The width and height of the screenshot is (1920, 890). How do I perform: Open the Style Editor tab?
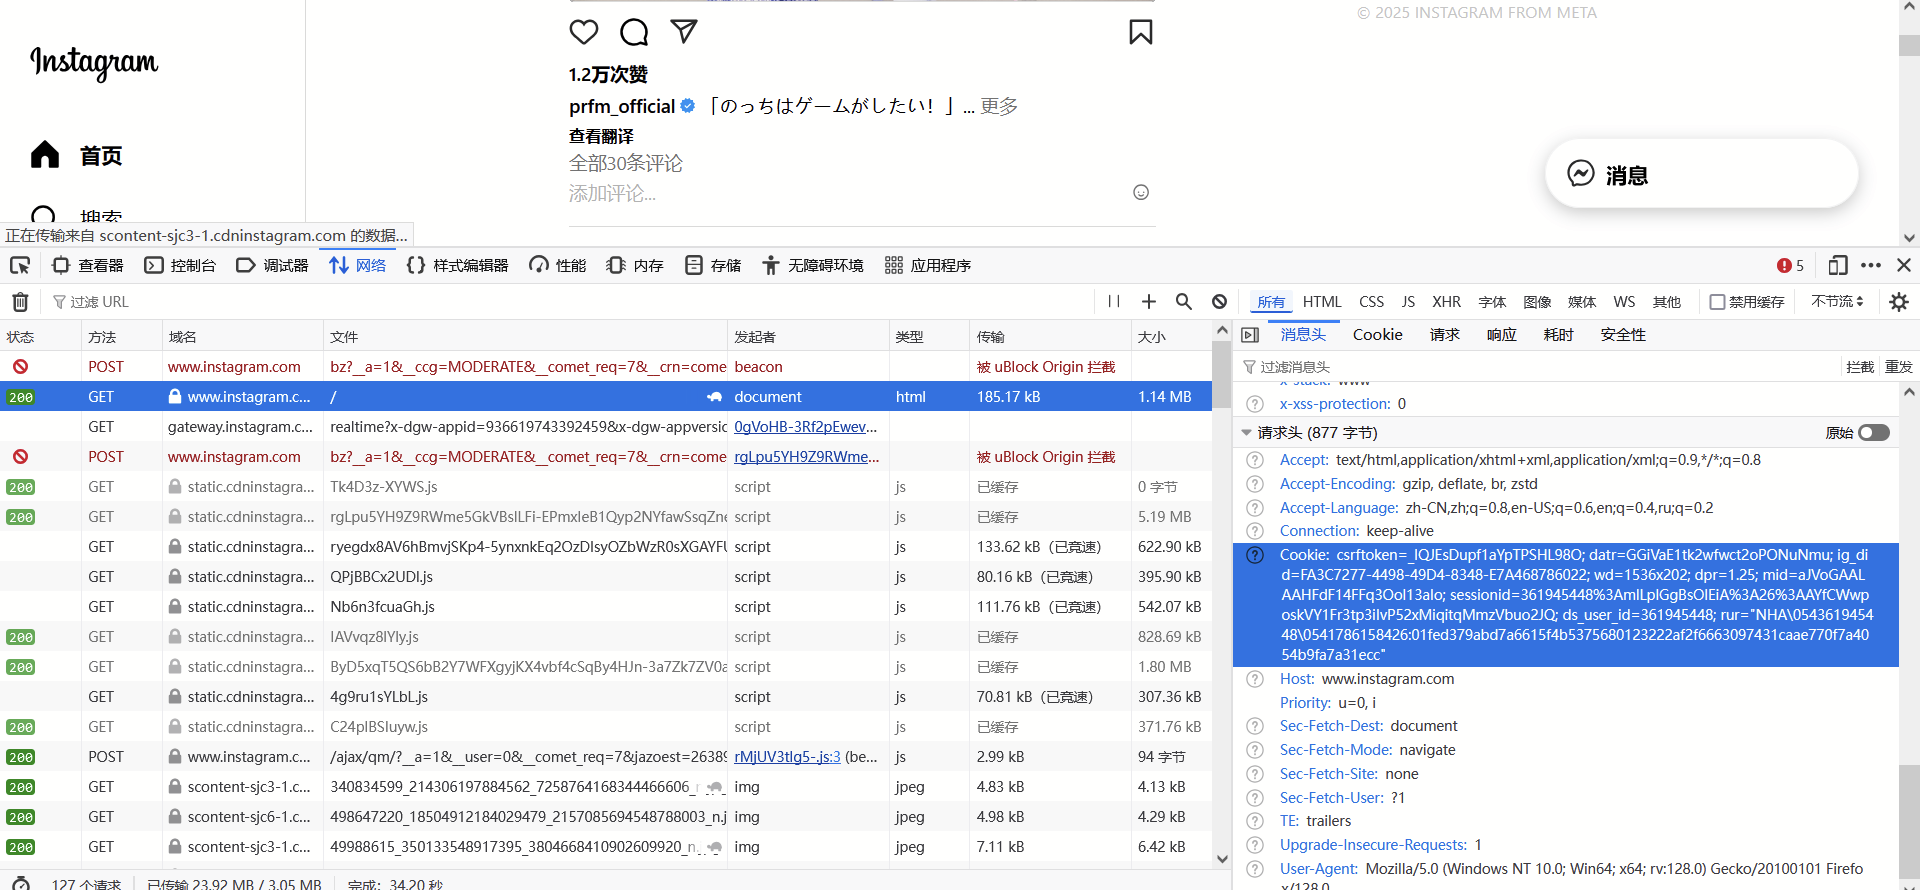click(457, 265)
